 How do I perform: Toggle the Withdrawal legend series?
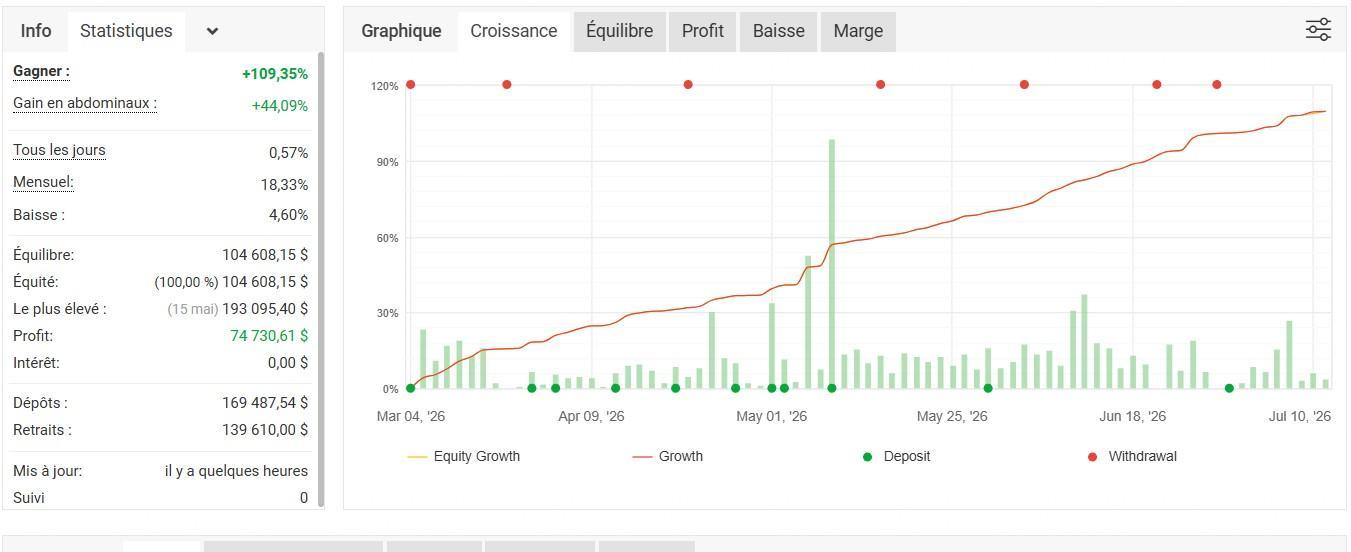1132,456
